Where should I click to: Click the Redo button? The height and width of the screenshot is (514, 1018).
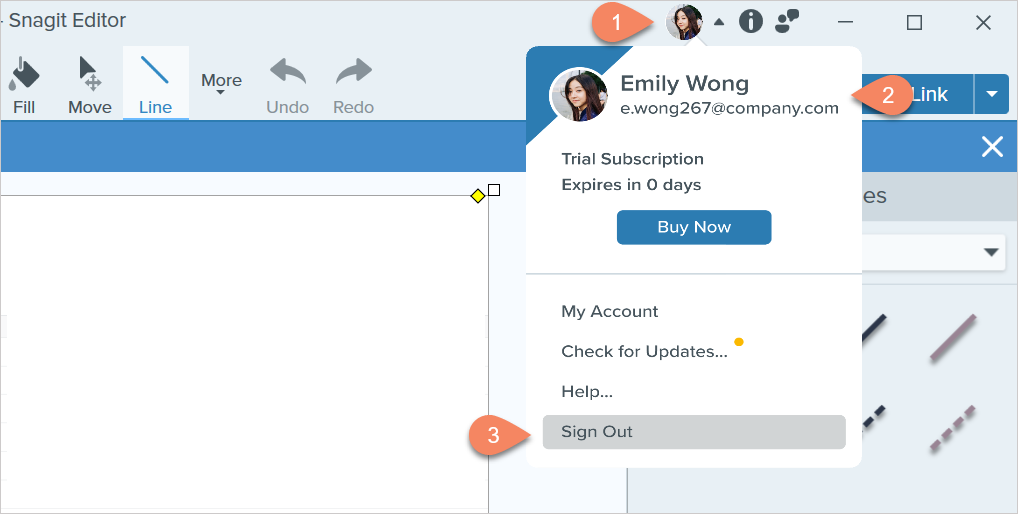(x=353, y=86)
